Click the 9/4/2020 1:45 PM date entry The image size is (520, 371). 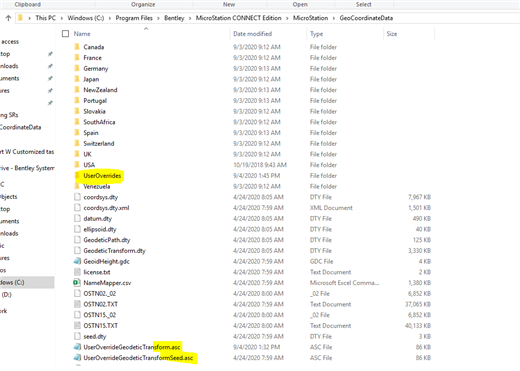(x=256, y=176)
